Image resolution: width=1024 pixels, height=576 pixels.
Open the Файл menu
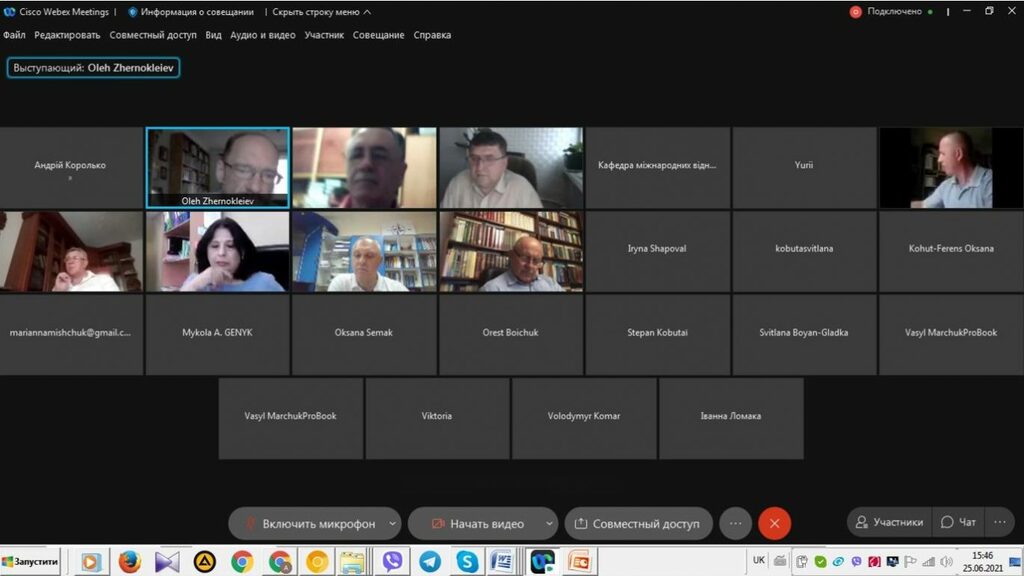[14, 35]
